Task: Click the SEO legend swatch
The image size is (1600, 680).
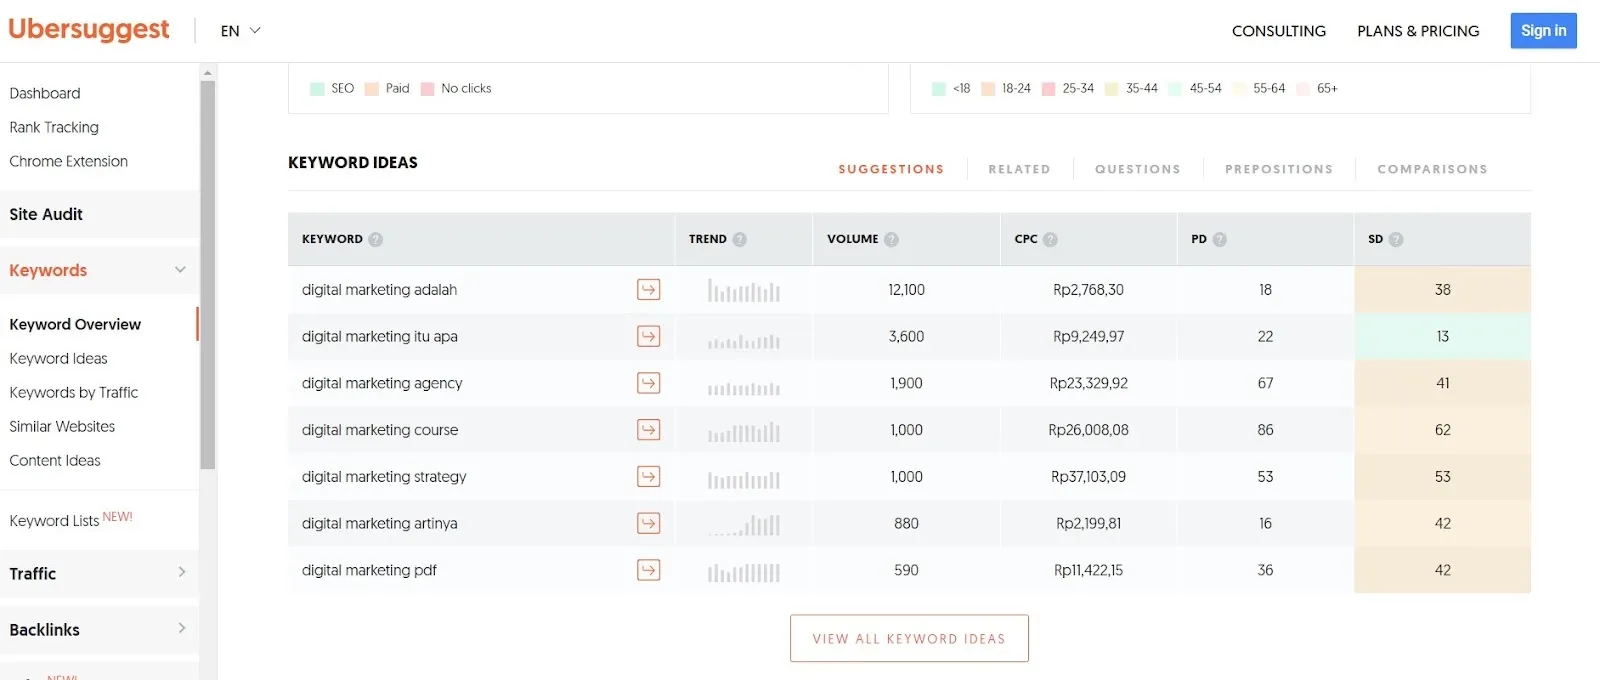Action: (317, 89)
